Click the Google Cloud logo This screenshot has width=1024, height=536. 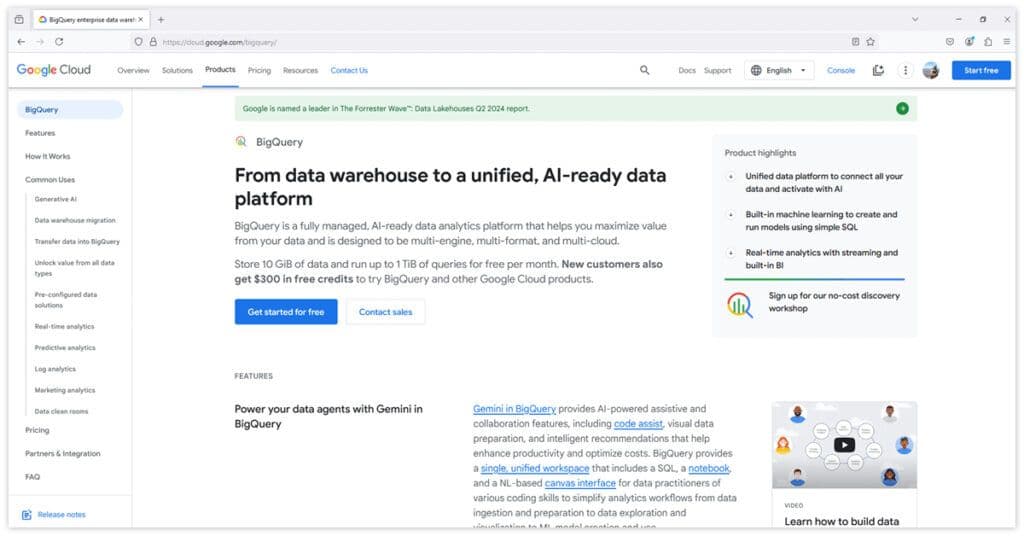click(54, 70)
